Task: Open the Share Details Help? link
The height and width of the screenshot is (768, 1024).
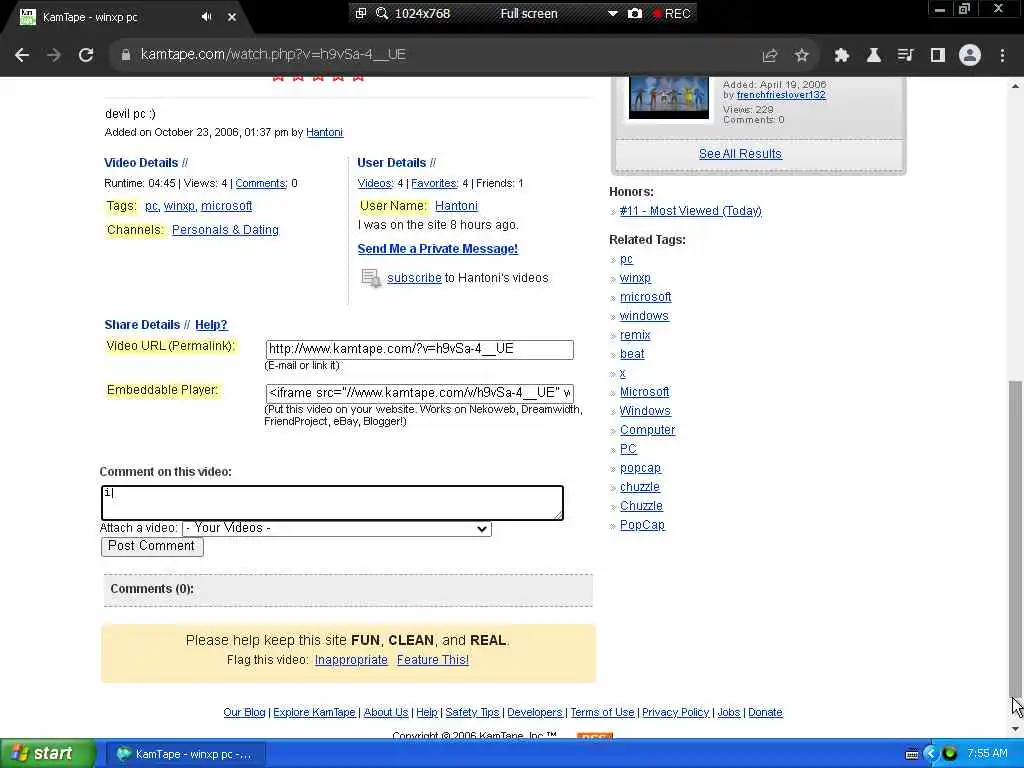Action: click(211, 325)
